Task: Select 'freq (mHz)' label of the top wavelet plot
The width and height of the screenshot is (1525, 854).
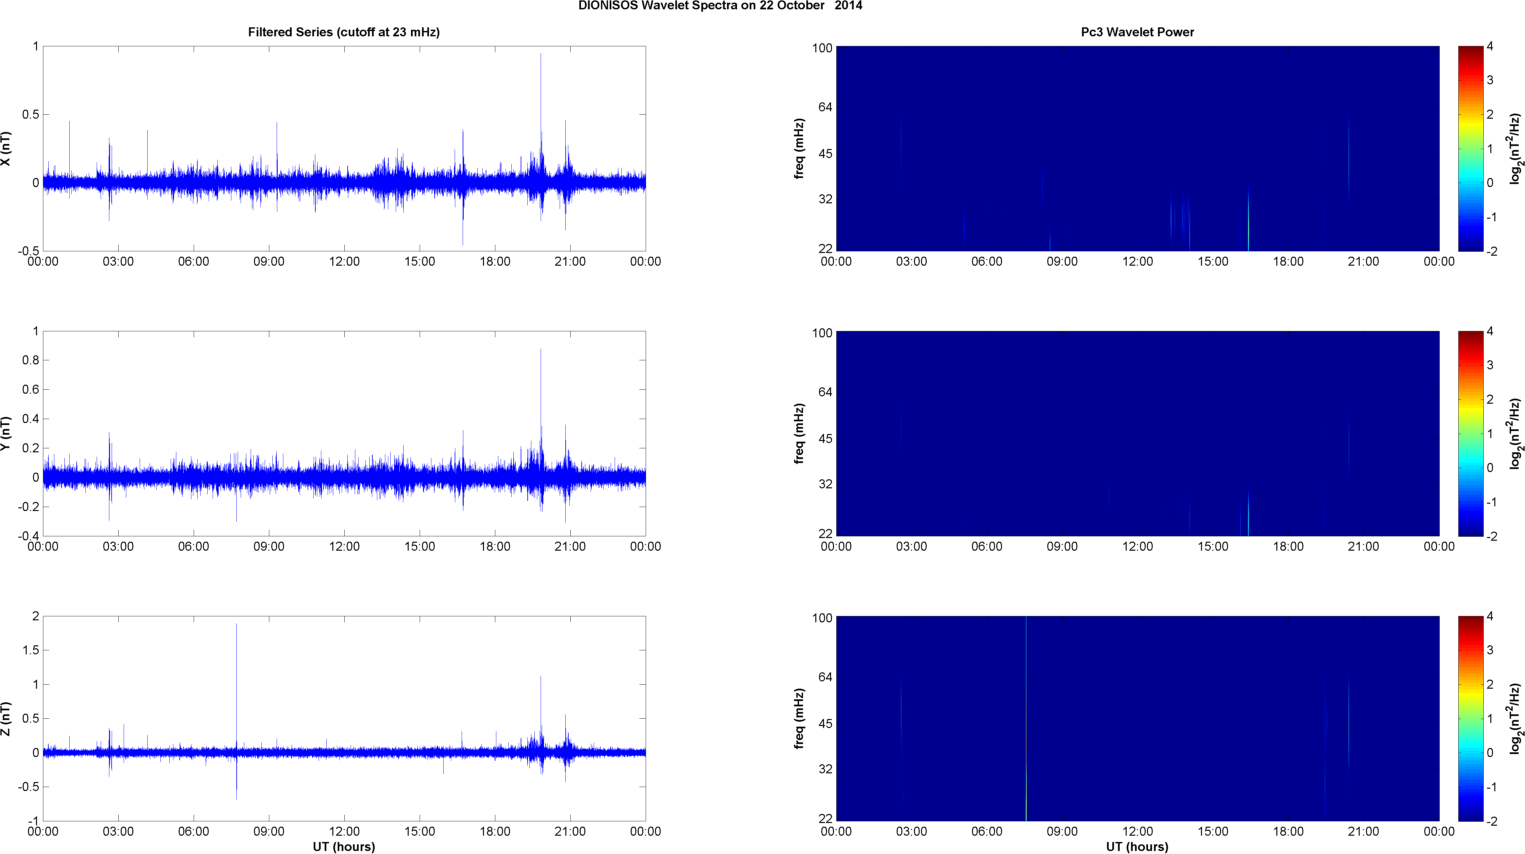Action: coord(800,148)
